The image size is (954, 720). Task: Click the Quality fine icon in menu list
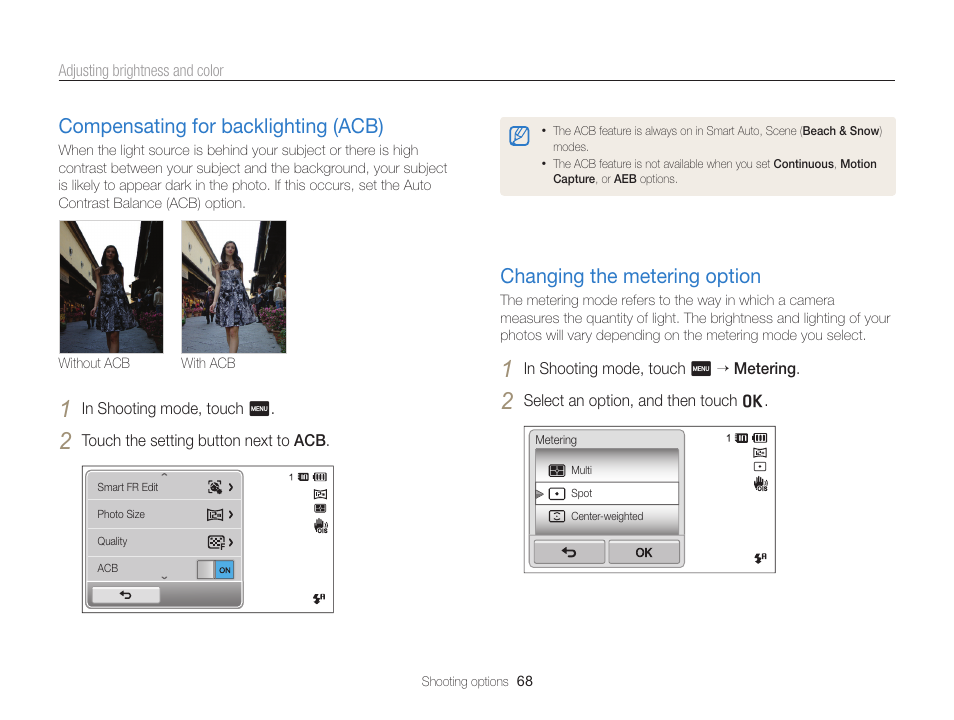coord(216,542)
